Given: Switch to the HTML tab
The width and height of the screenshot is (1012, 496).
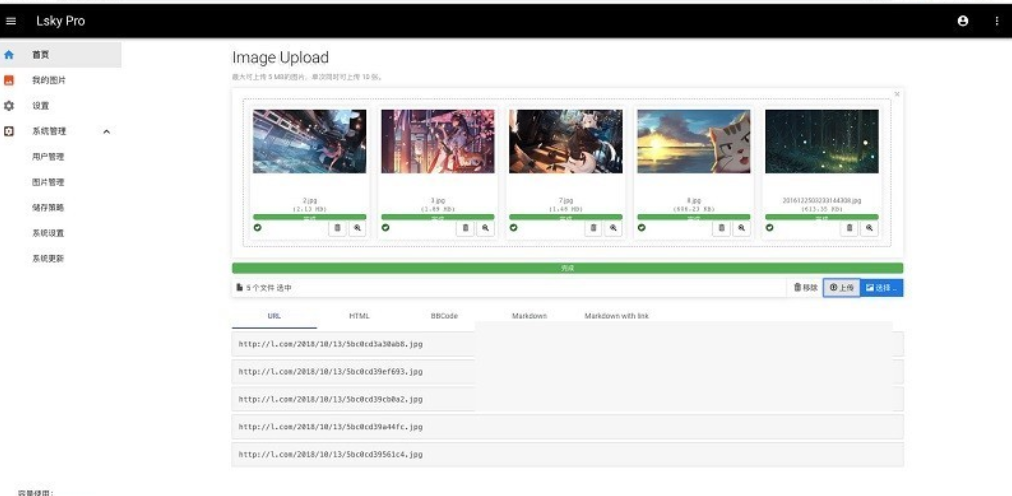Looking at the screenshot, I should coord(359,316).
